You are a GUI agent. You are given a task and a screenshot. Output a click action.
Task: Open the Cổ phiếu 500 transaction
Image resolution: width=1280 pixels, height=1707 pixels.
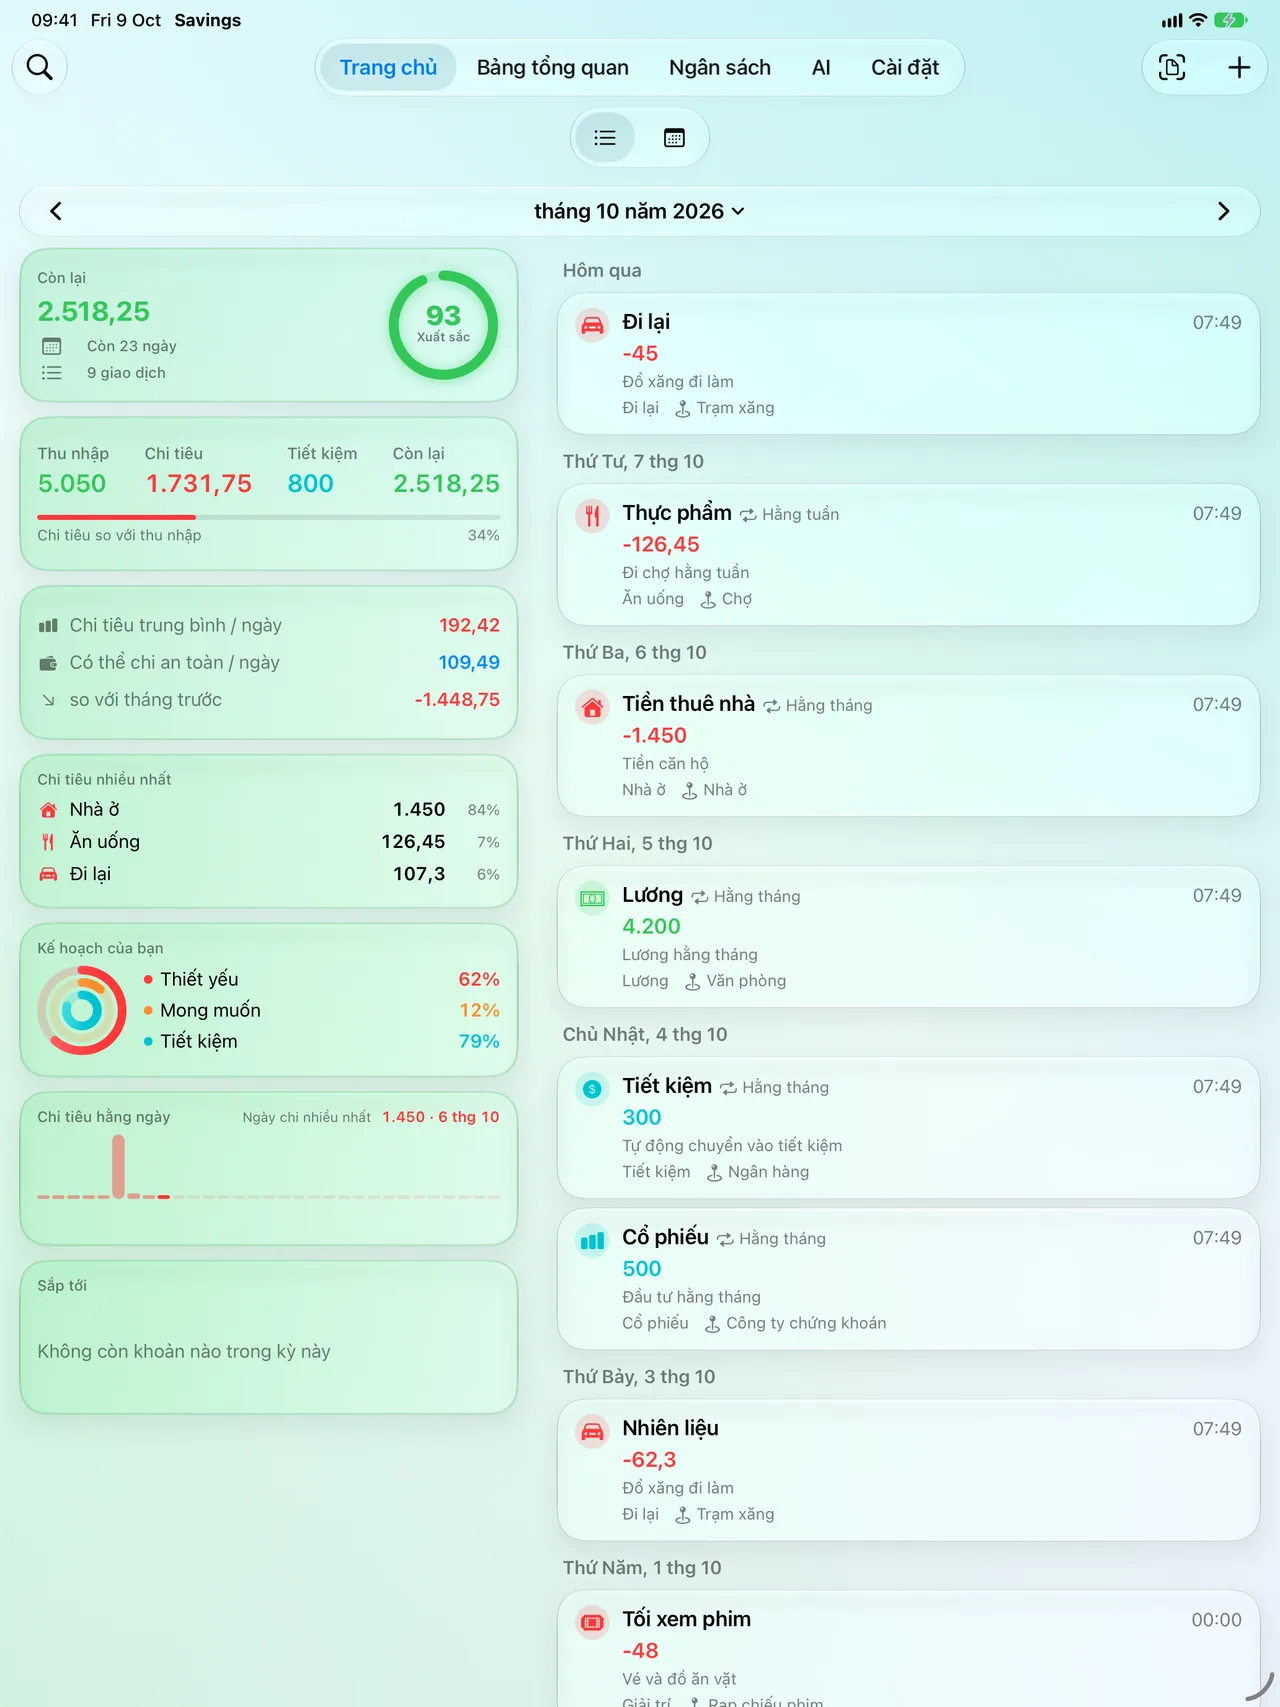pos(908,1279)
